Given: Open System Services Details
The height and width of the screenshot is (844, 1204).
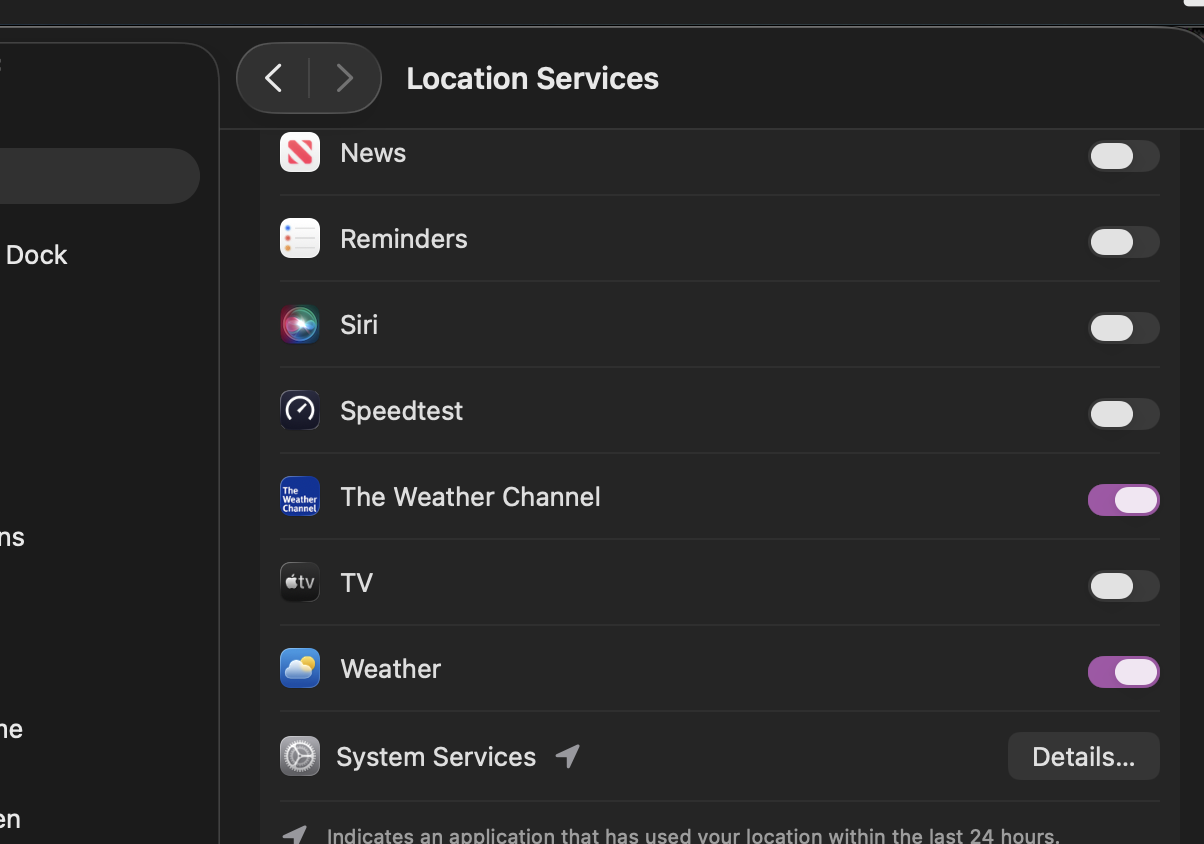Looking at the screenshot, I should 1084,756.
